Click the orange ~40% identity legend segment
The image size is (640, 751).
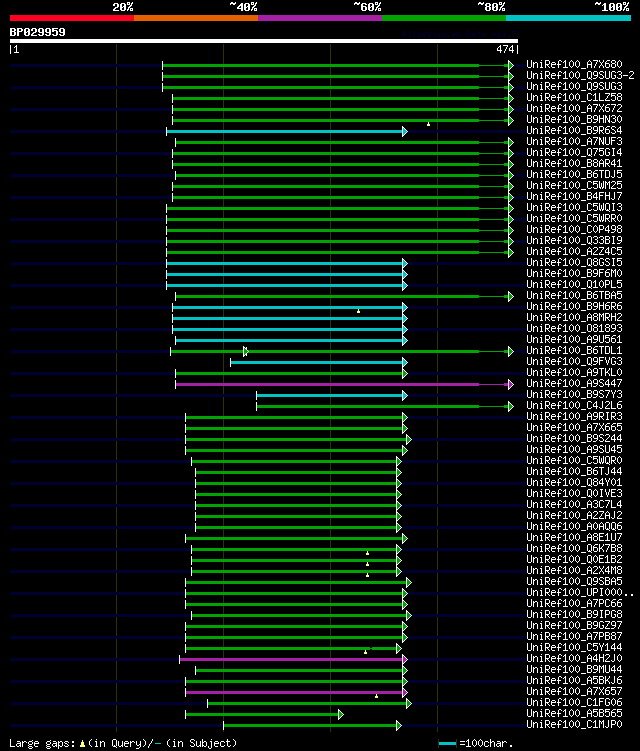196,18
